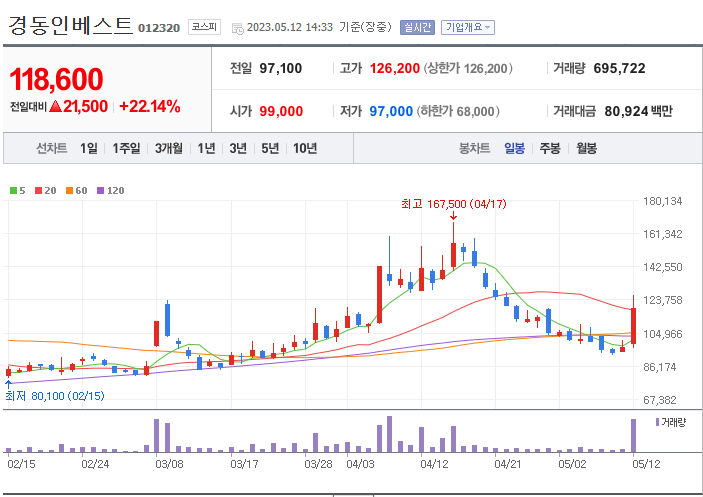Click the 04/21 date axis label

(508, 464)
